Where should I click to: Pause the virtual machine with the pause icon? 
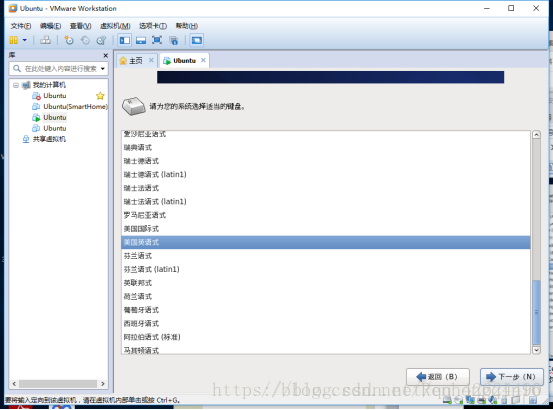tap(13, 40)
